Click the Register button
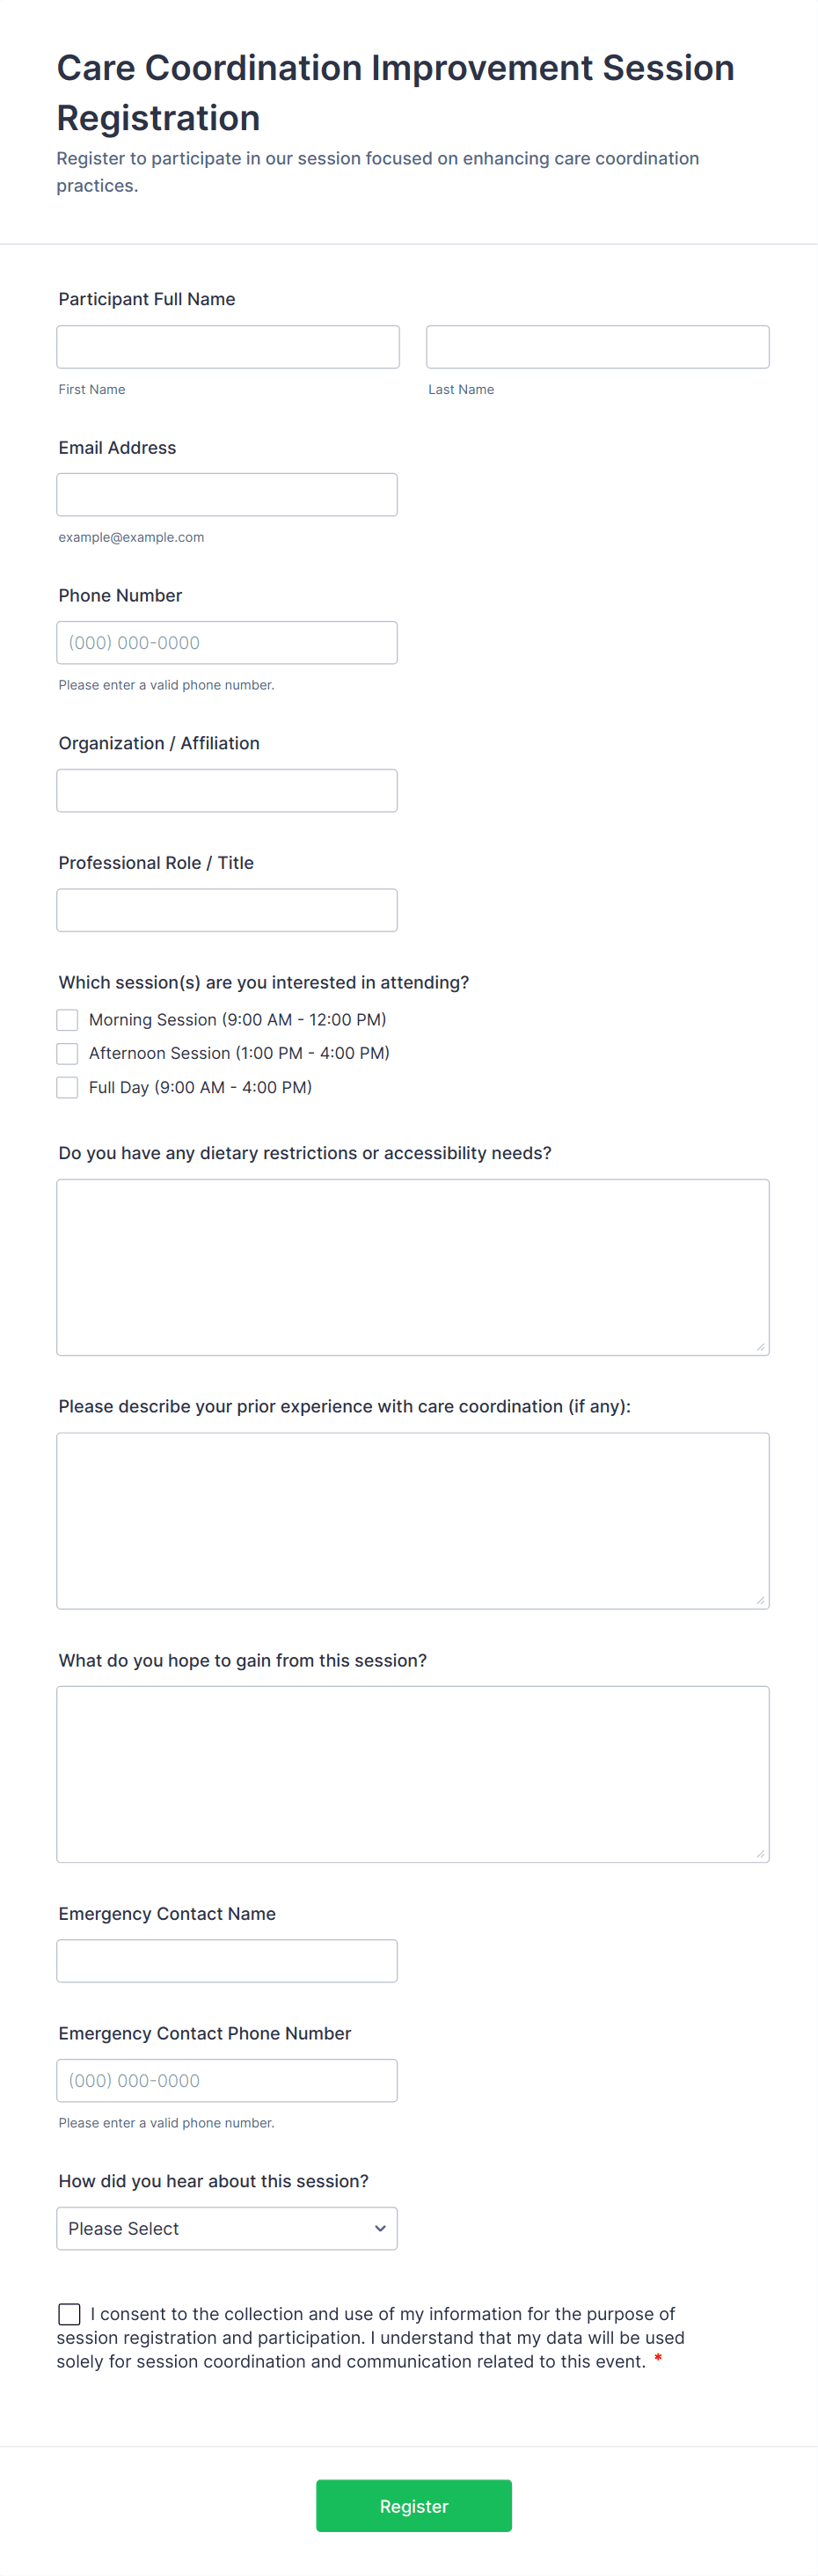The height and width of the screenshot is (2576, 818). (x=413, y=2505)
